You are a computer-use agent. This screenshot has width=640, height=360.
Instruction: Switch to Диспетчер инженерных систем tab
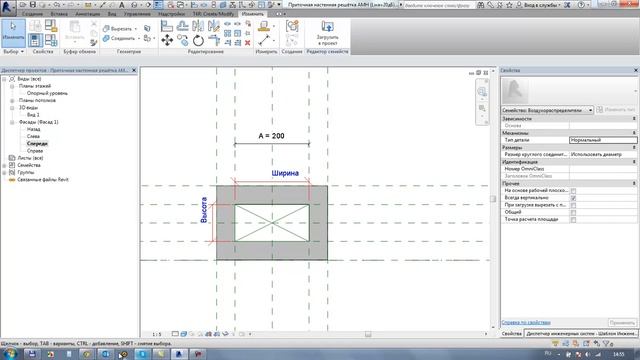tap(581, 333)
